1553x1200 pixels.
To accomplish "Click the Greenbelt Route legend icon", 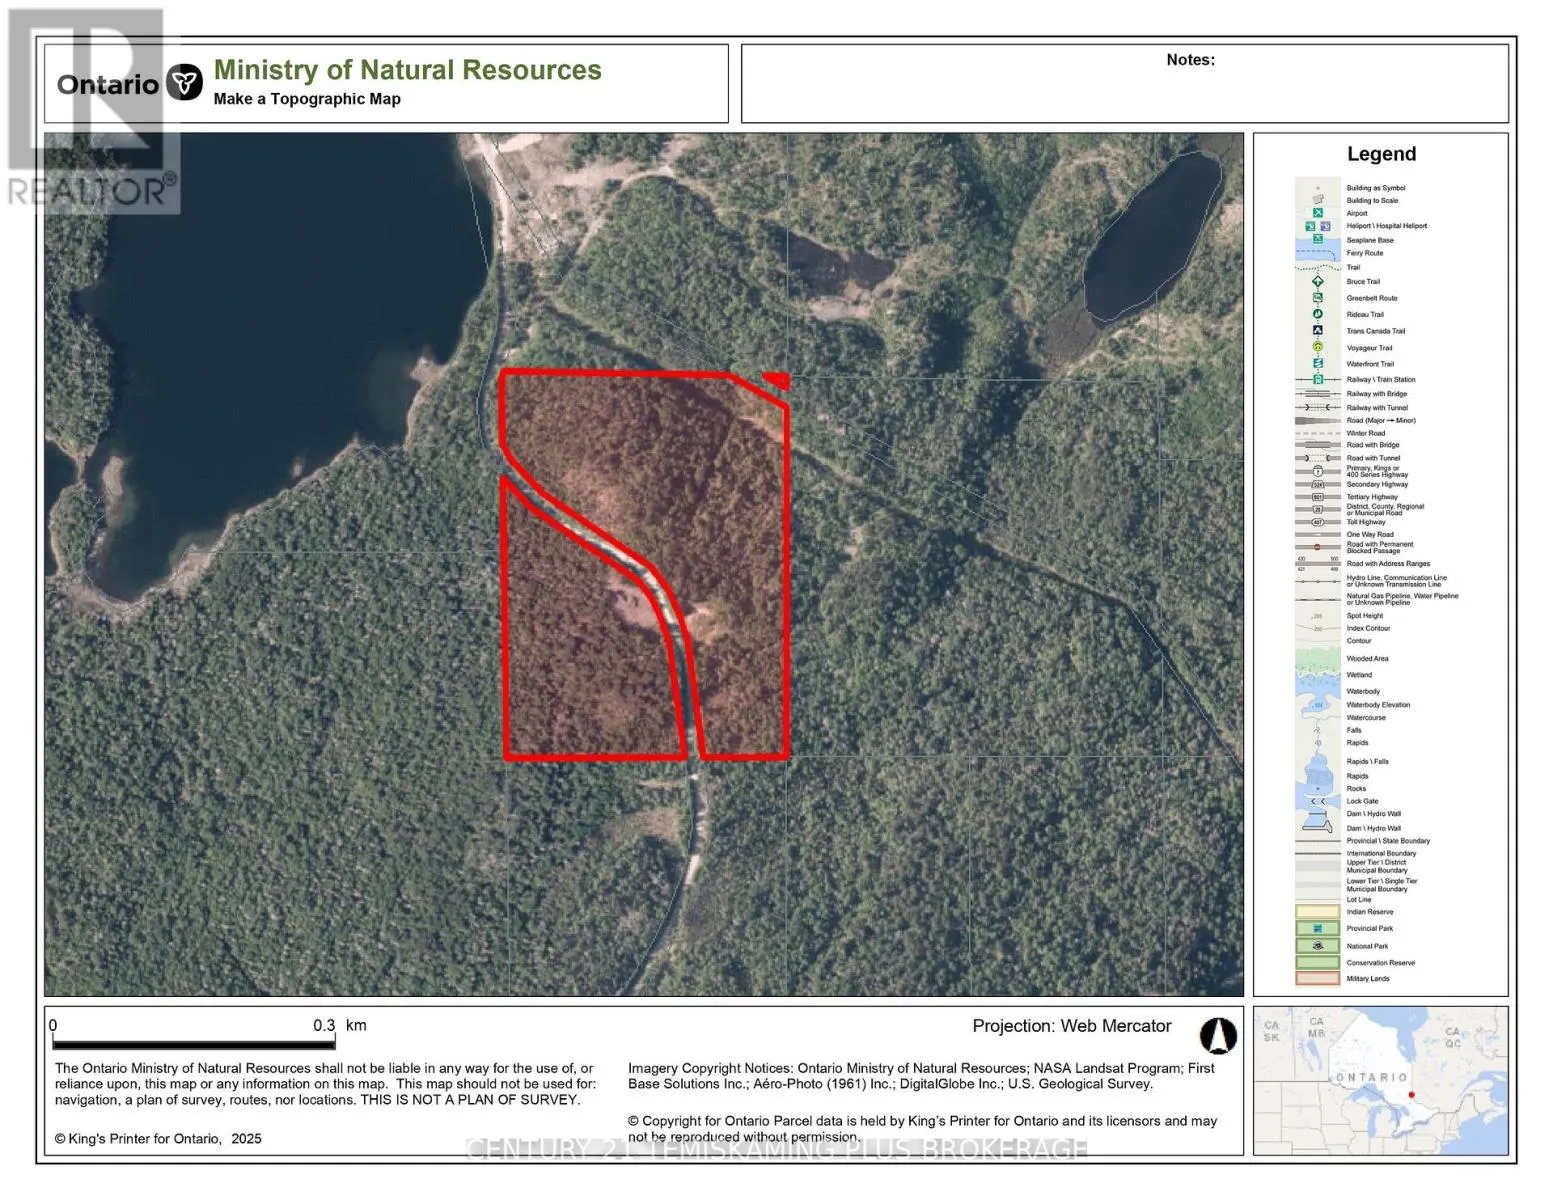I will (x=1317, y=298).
